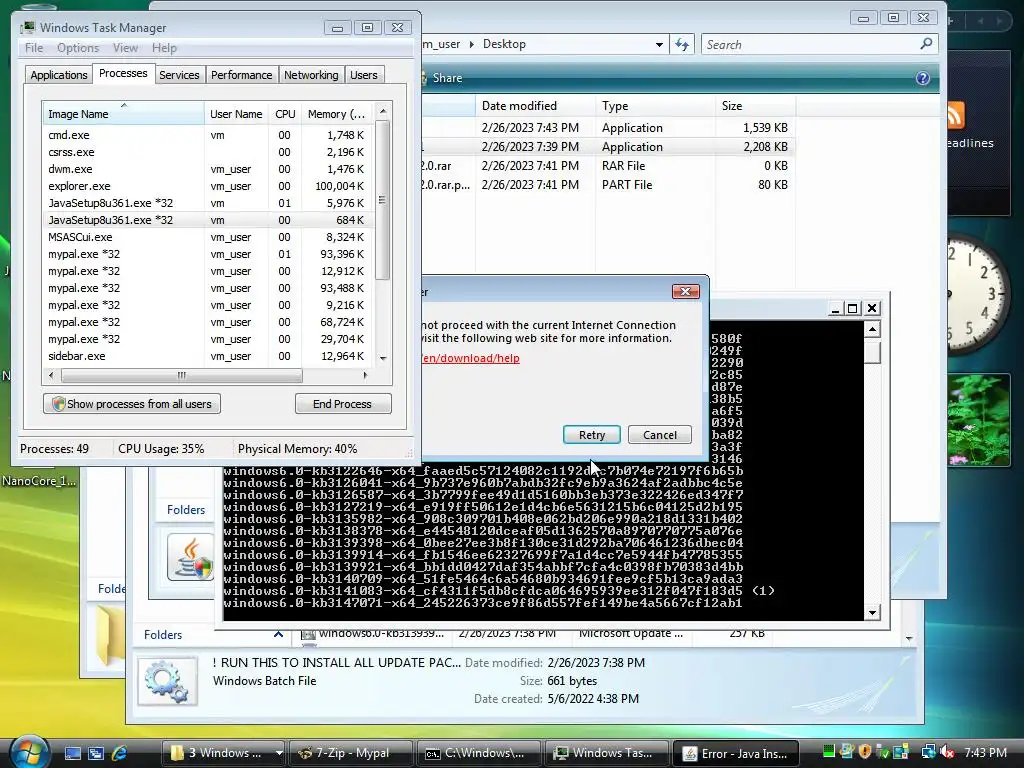Collapse the Folders pane chevron

pyautogui.click(x=278, y=634)
